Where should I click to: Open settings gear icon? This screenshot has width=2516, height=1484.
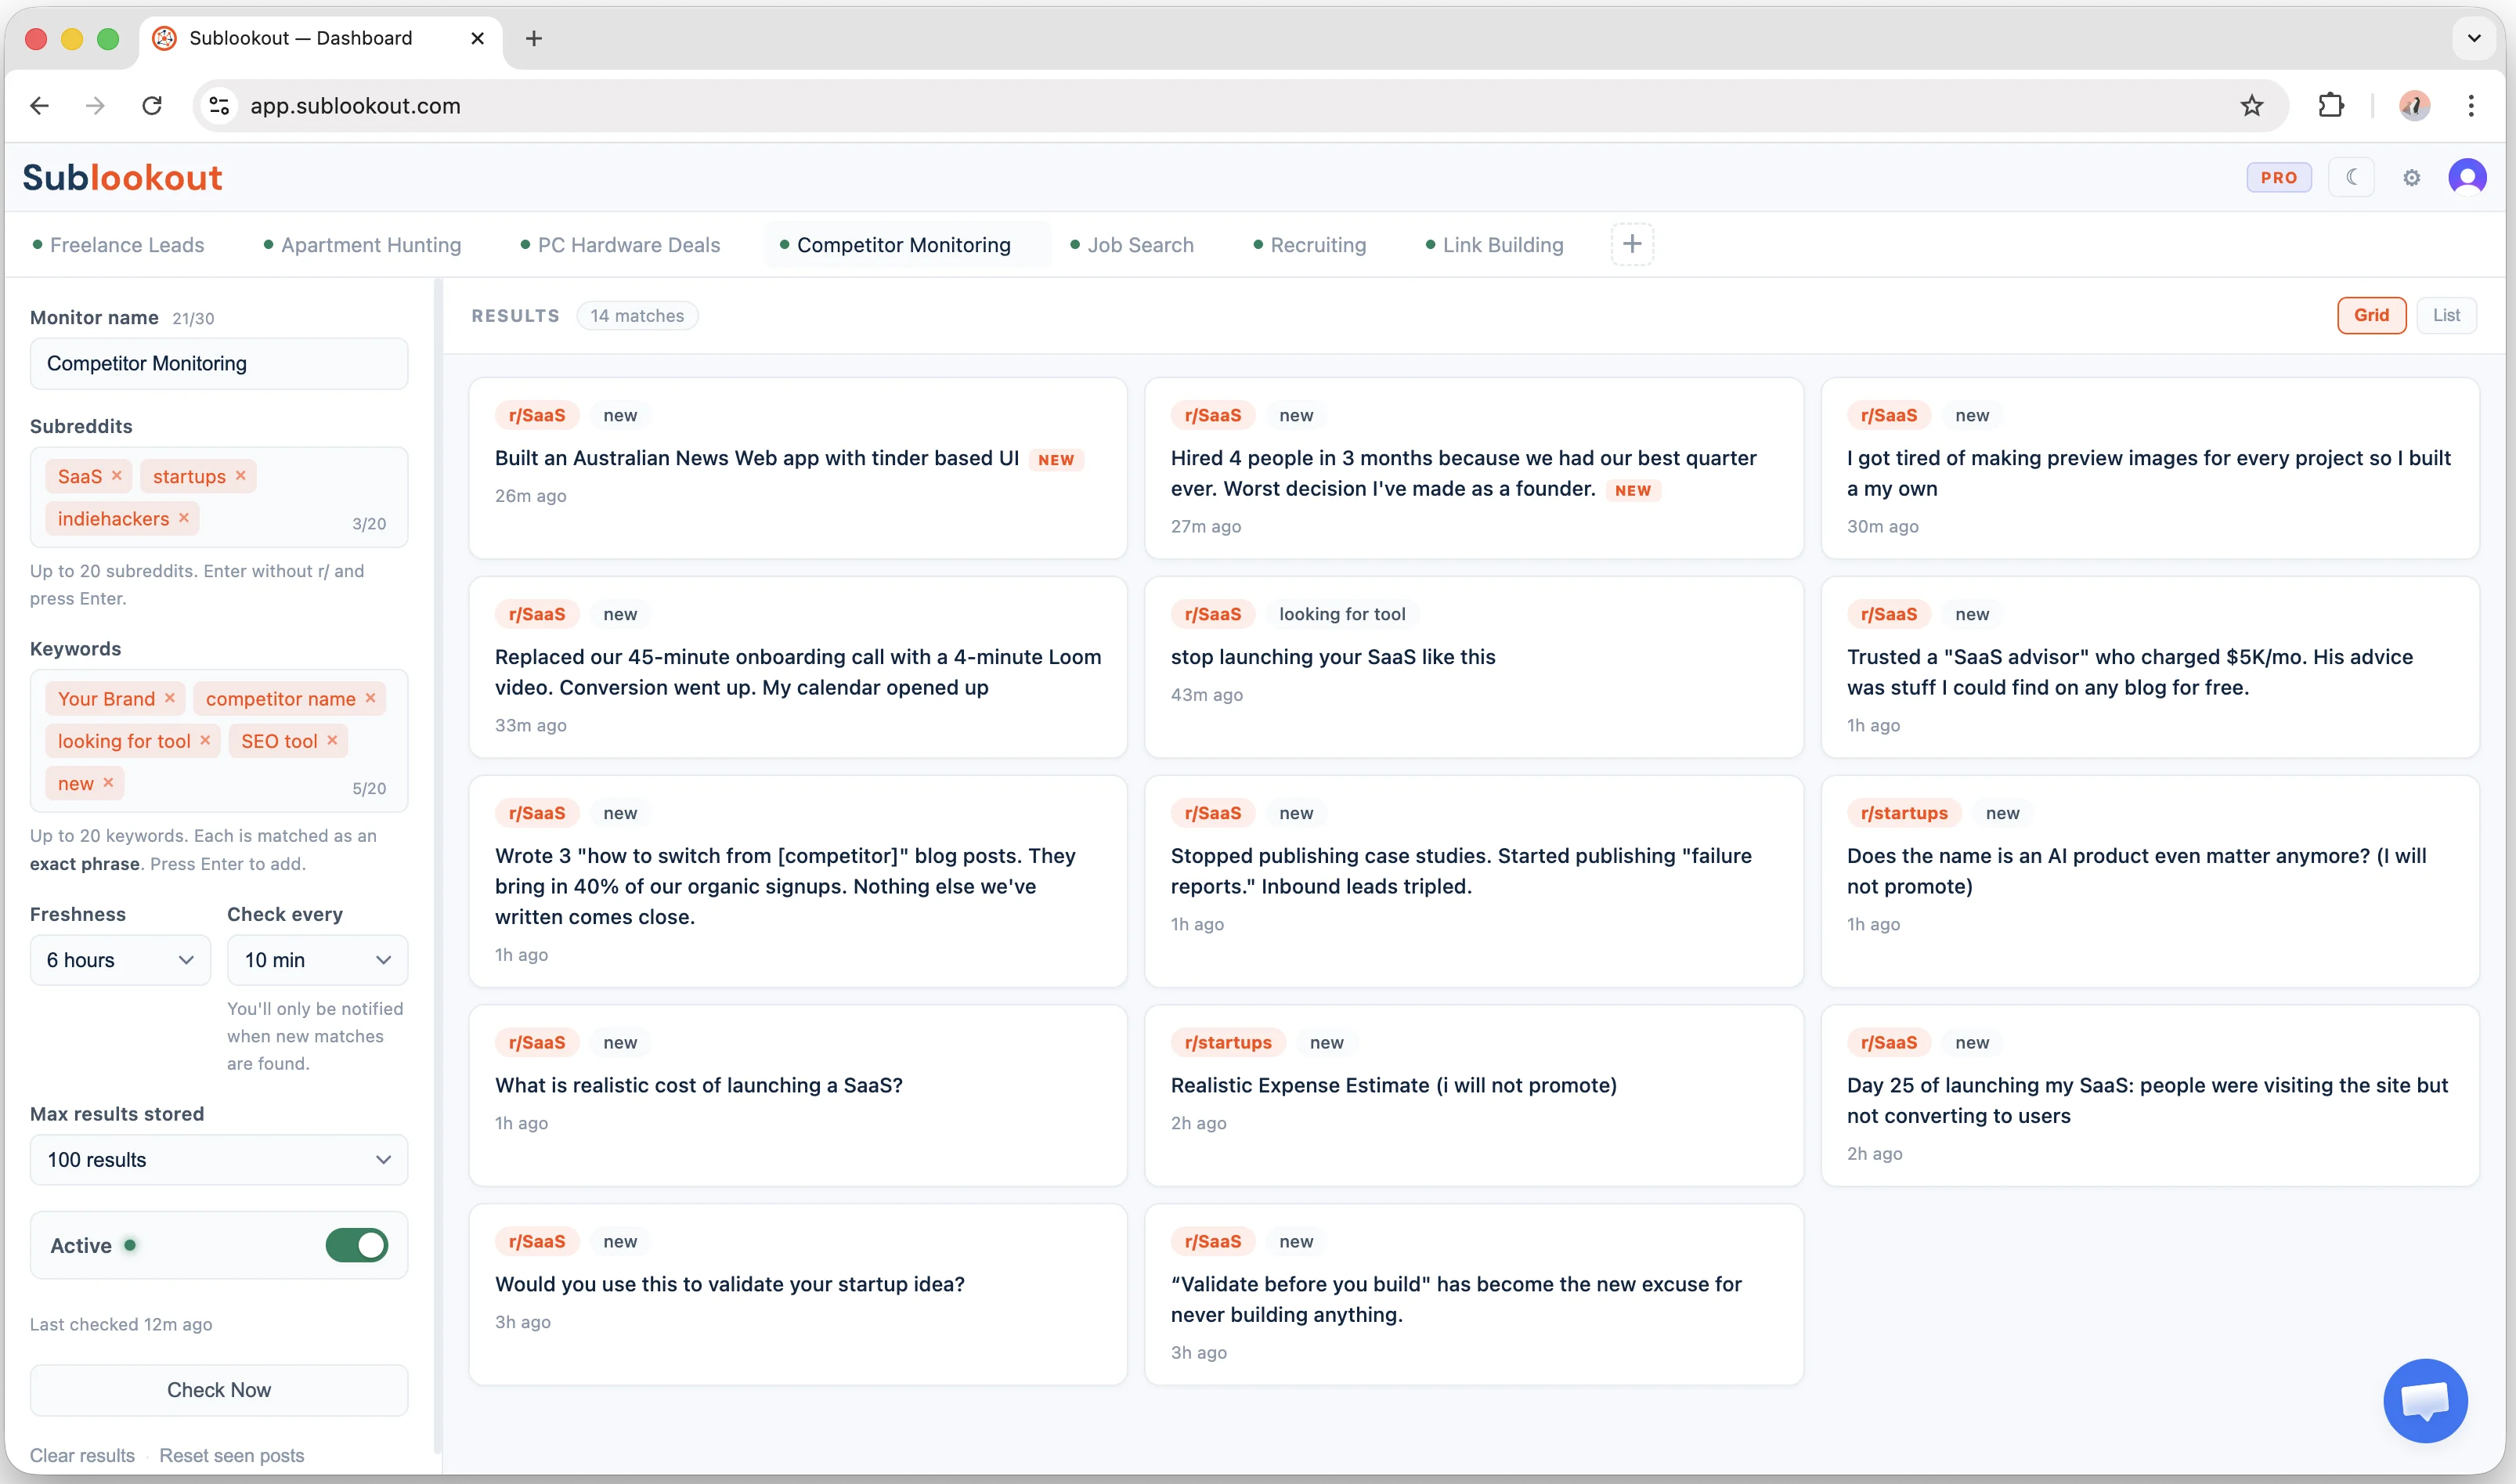pos(2411,178)
